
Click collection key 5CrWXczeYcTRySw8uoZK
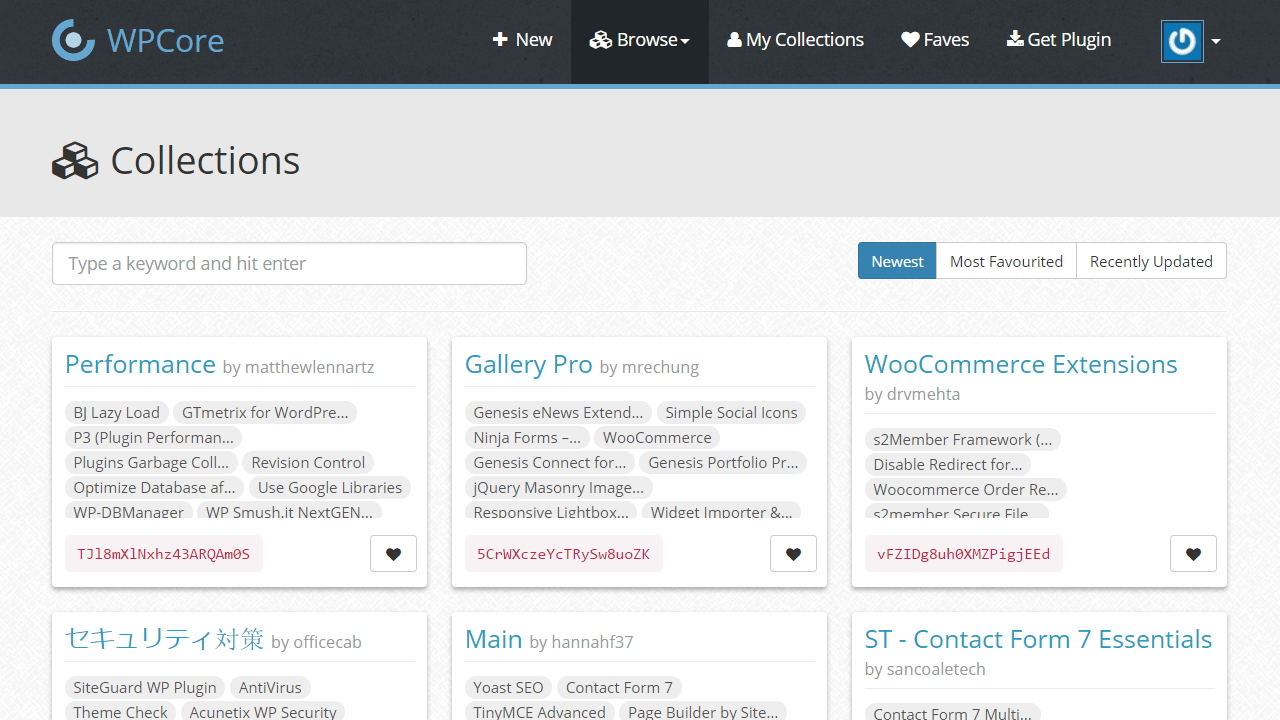563,553
